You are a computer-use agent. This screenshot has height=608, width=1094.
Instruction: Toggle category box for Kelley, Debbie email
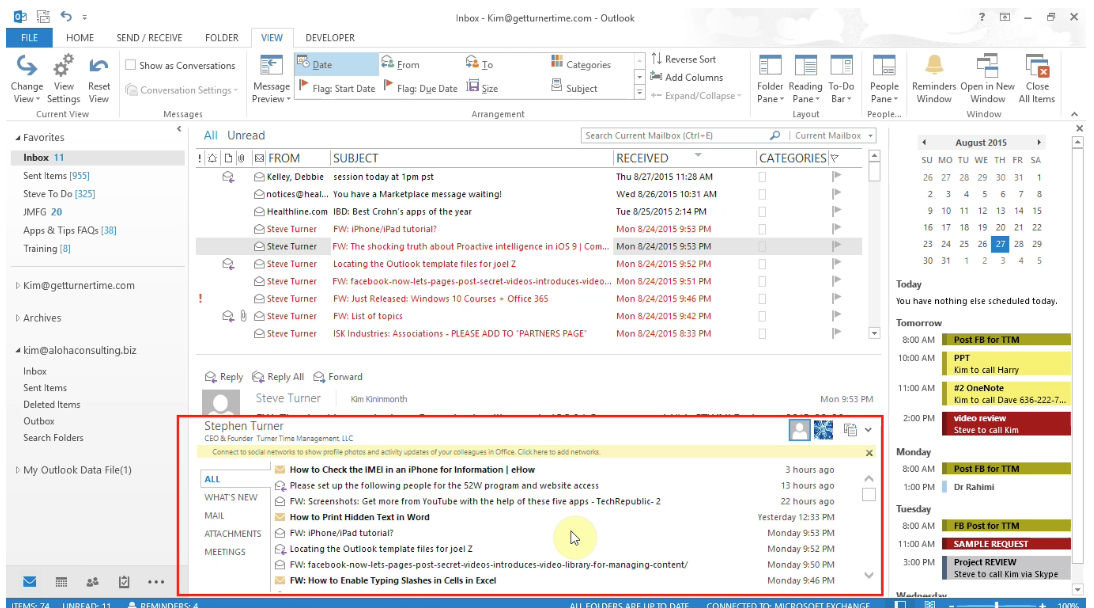coord(762,177)
